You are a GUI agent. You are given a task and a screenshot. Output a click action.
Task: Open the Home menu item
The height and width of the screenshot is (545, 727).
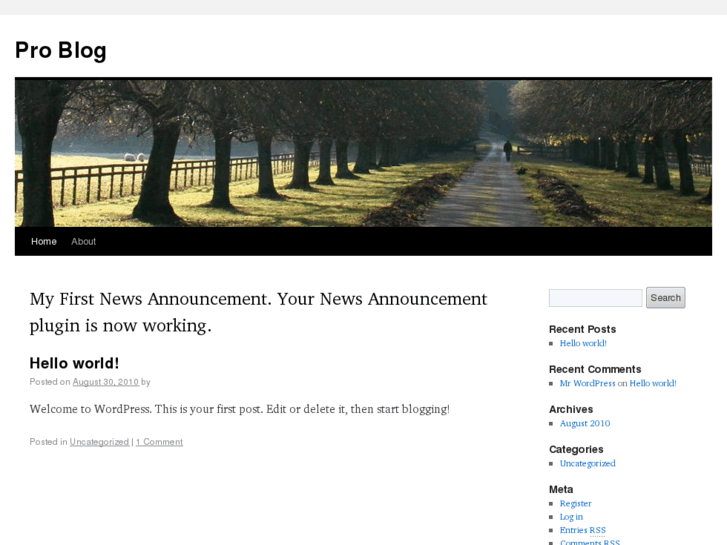coord(44,241)
